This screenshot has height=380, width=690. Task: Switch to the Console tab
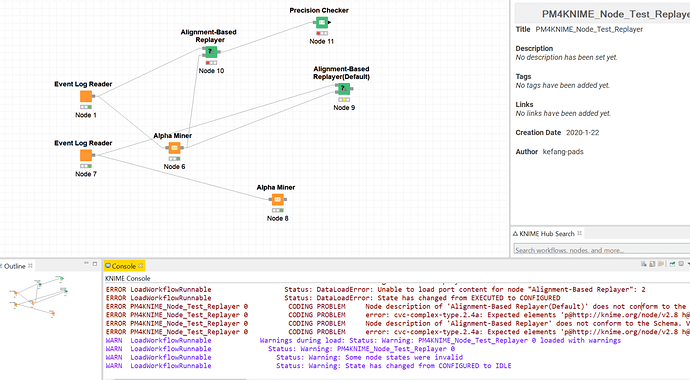point(124,266)
